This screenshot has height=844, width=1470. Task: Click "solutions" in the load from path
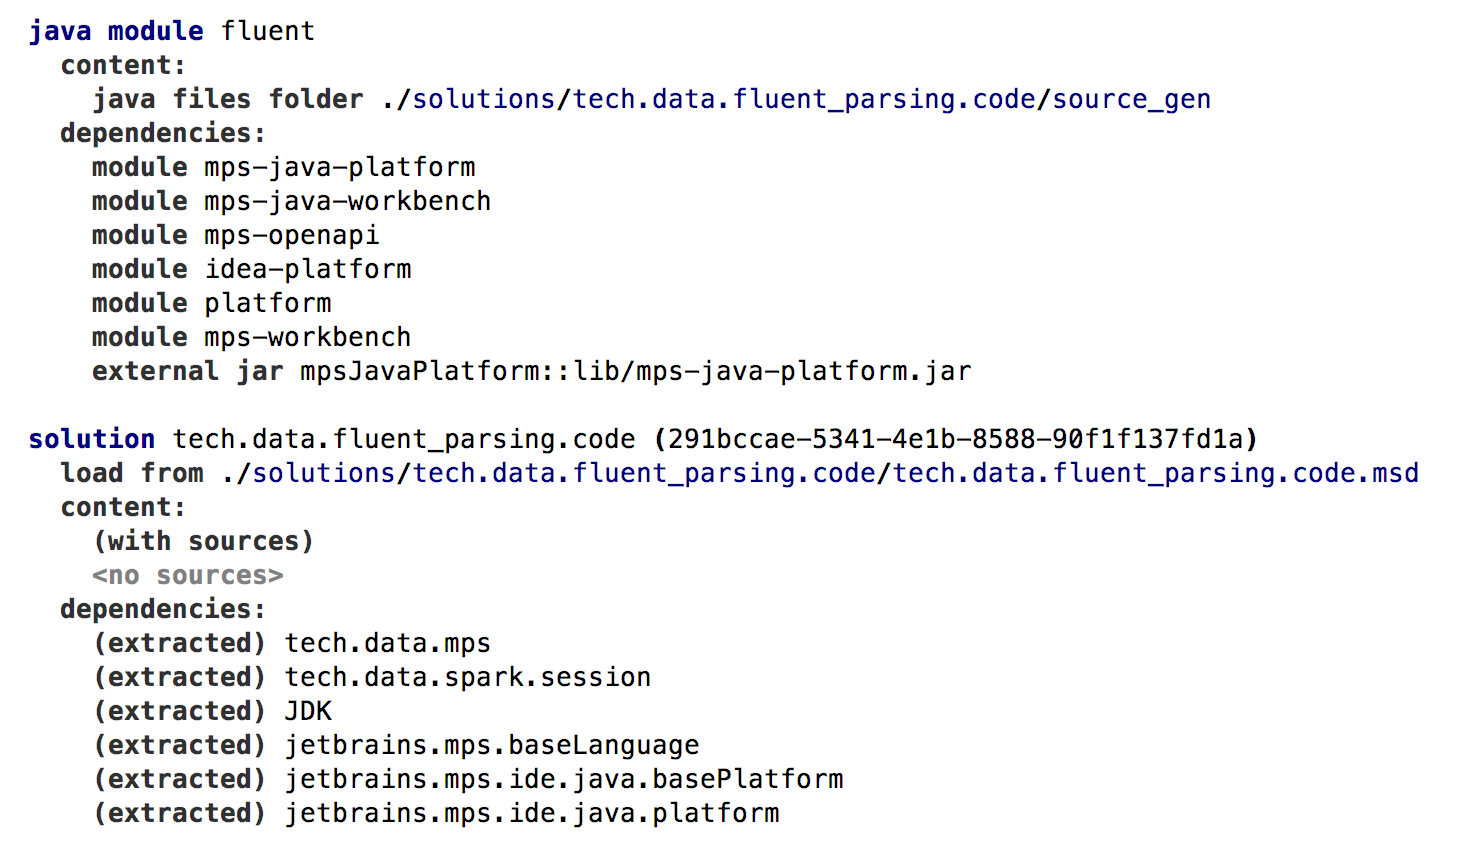point(323,473)
